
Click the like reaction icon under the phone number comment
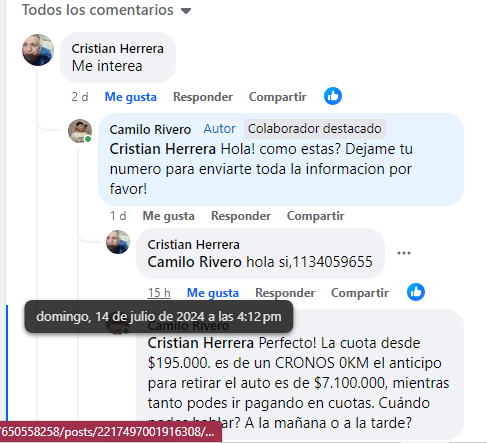click(x=416, y=292)
